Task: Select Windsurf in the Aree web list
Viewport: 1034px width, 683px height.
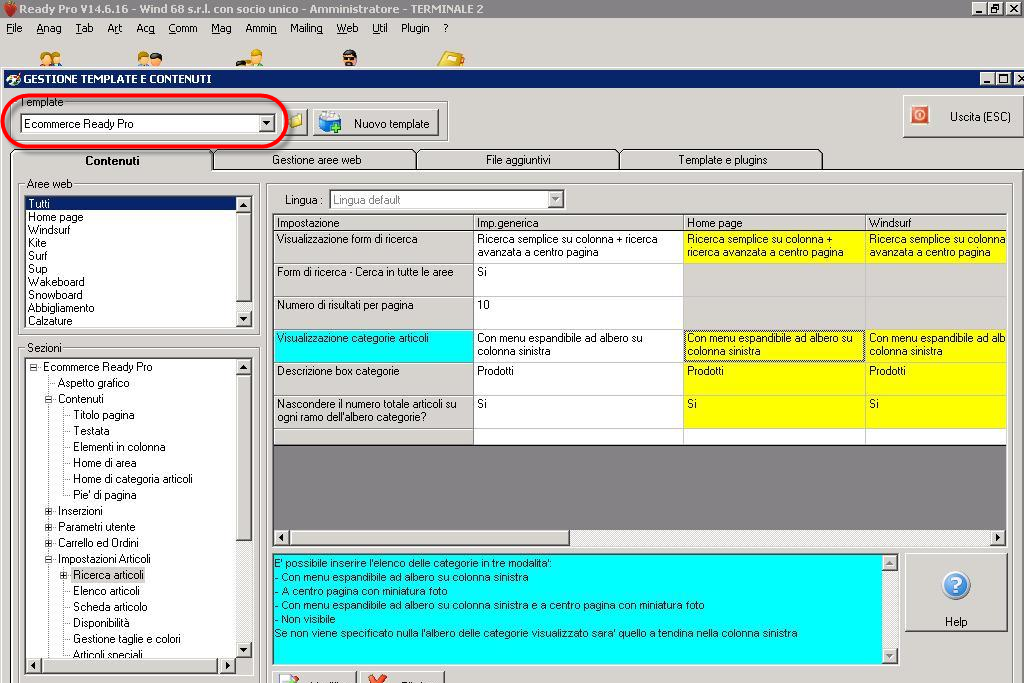Action: [49, 230]
